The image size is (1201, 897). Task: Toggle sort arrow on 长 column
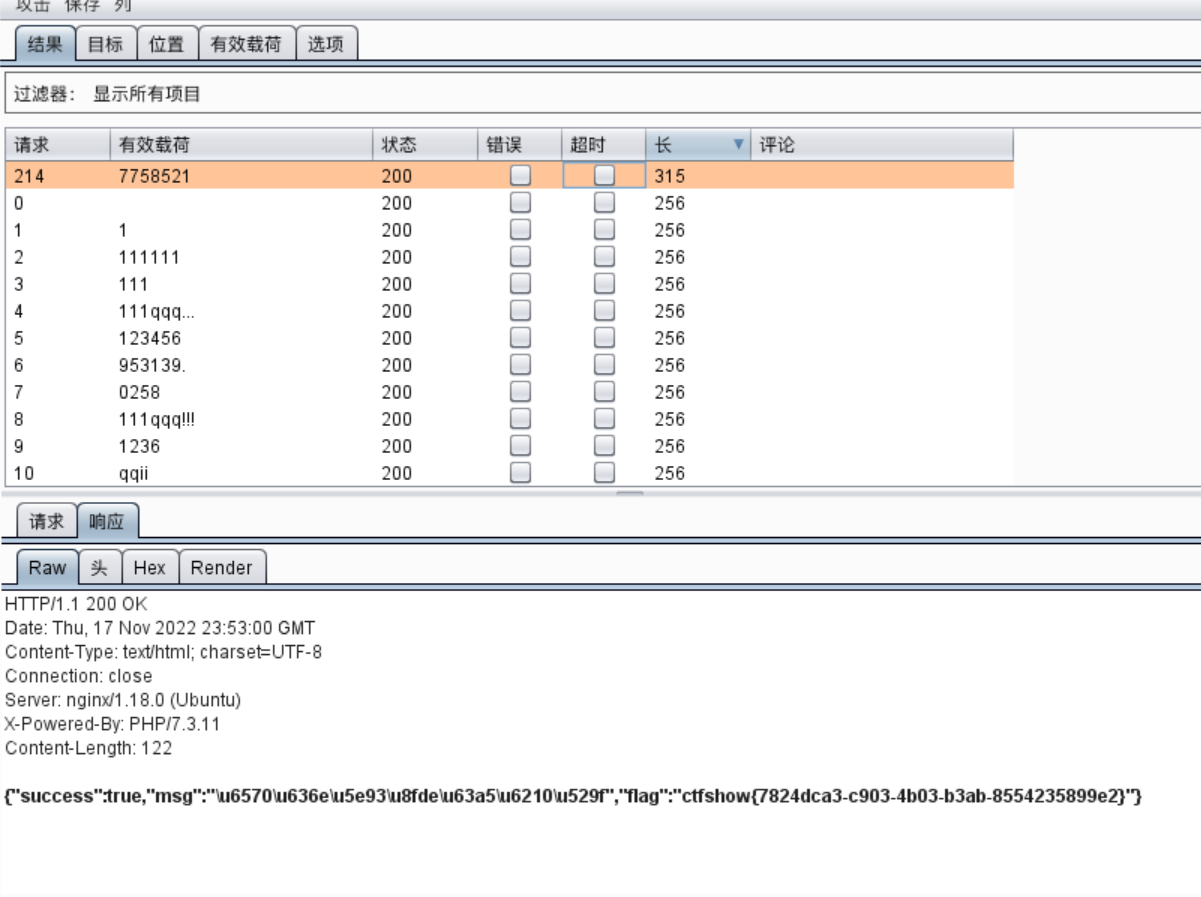pyautogui.click(x=739, y=145)
